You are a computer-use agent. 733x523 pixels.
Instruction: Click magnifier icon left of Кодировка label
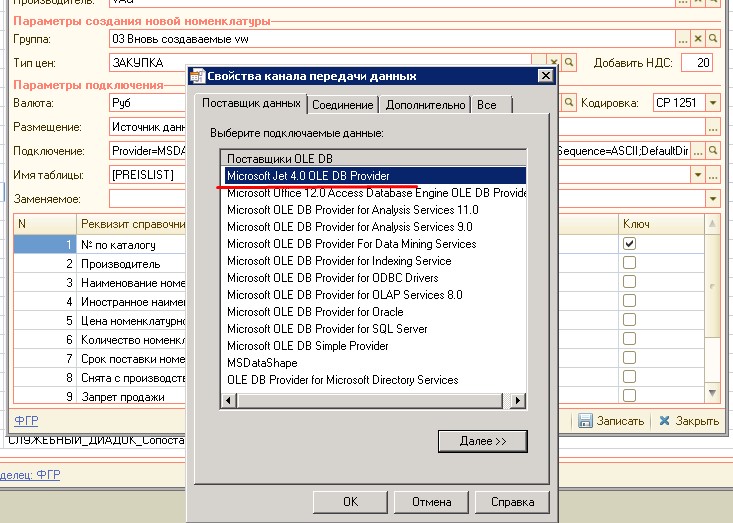pyautogui.click(x=569, y=102)
